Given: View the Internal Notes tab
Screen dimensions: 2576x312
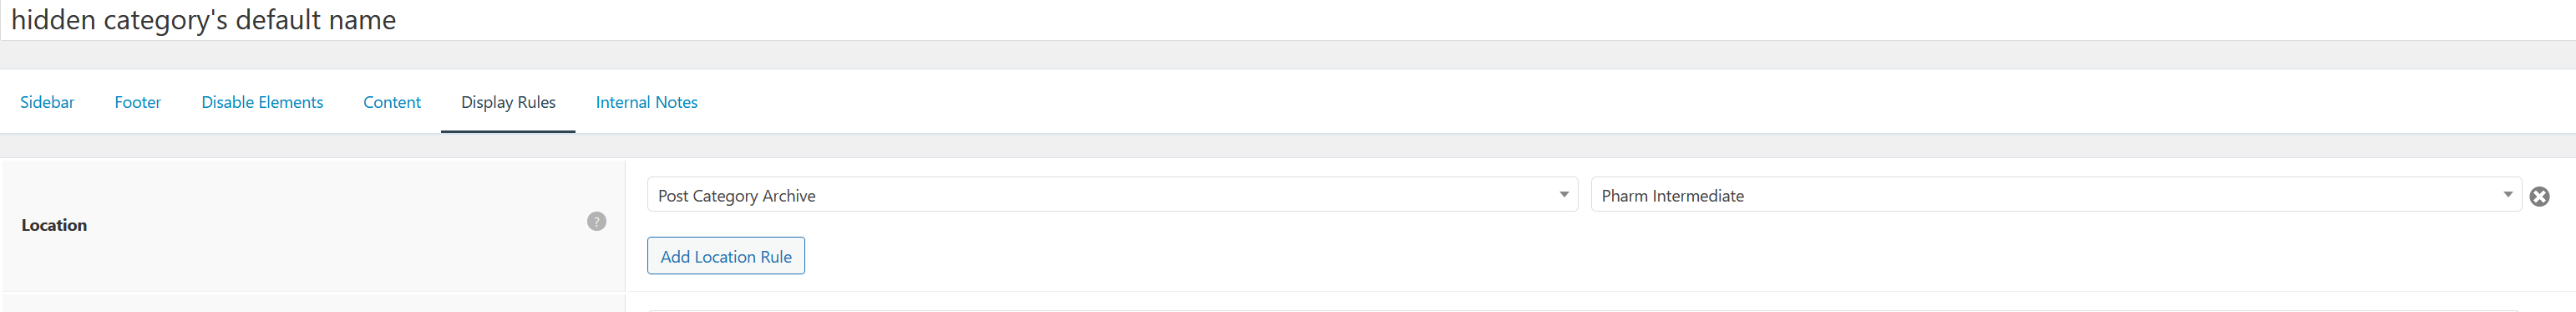Looking at the screenshot, I should click(x=647, y=102).
